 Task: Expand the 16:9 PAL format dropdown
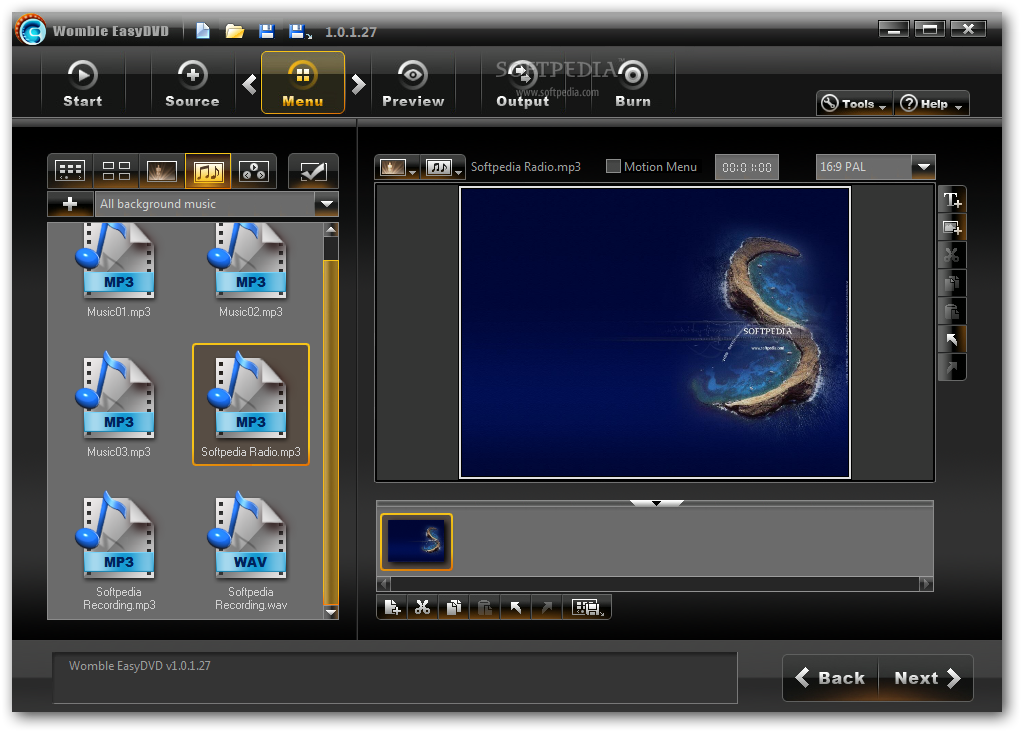pos(924,167)
